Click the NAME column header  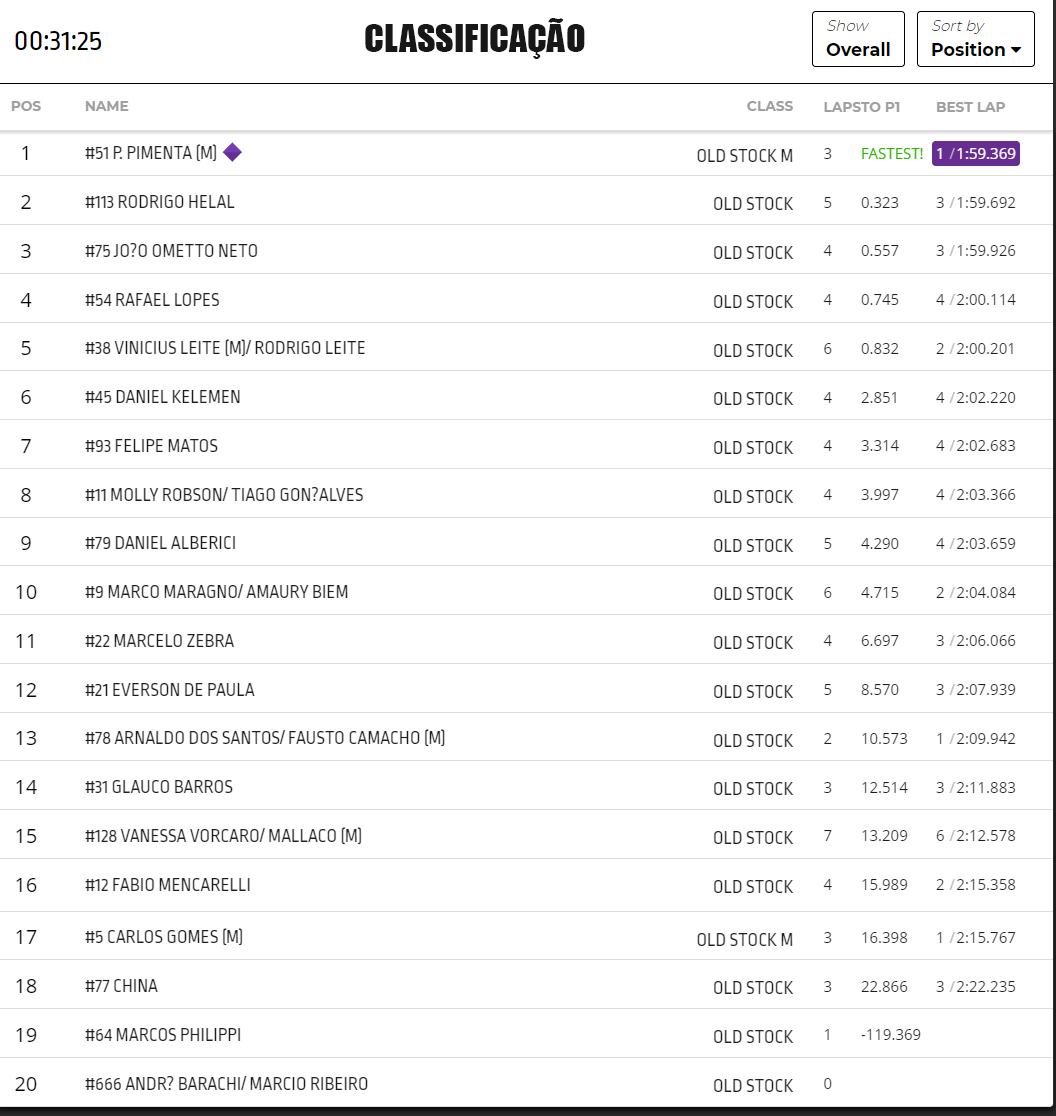(106, 106)
